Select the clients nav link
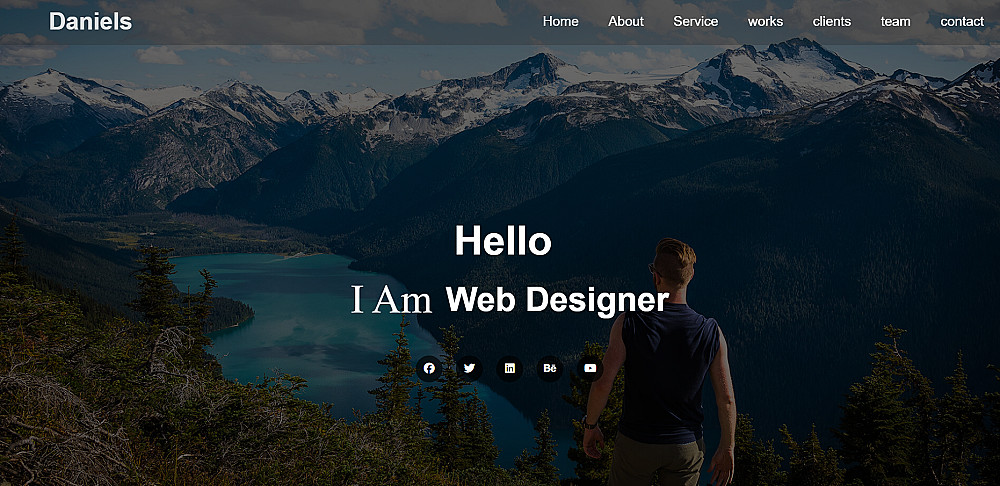Image resolution: width=1000 pixels, height=486 pixels. (x=832, y=22)
